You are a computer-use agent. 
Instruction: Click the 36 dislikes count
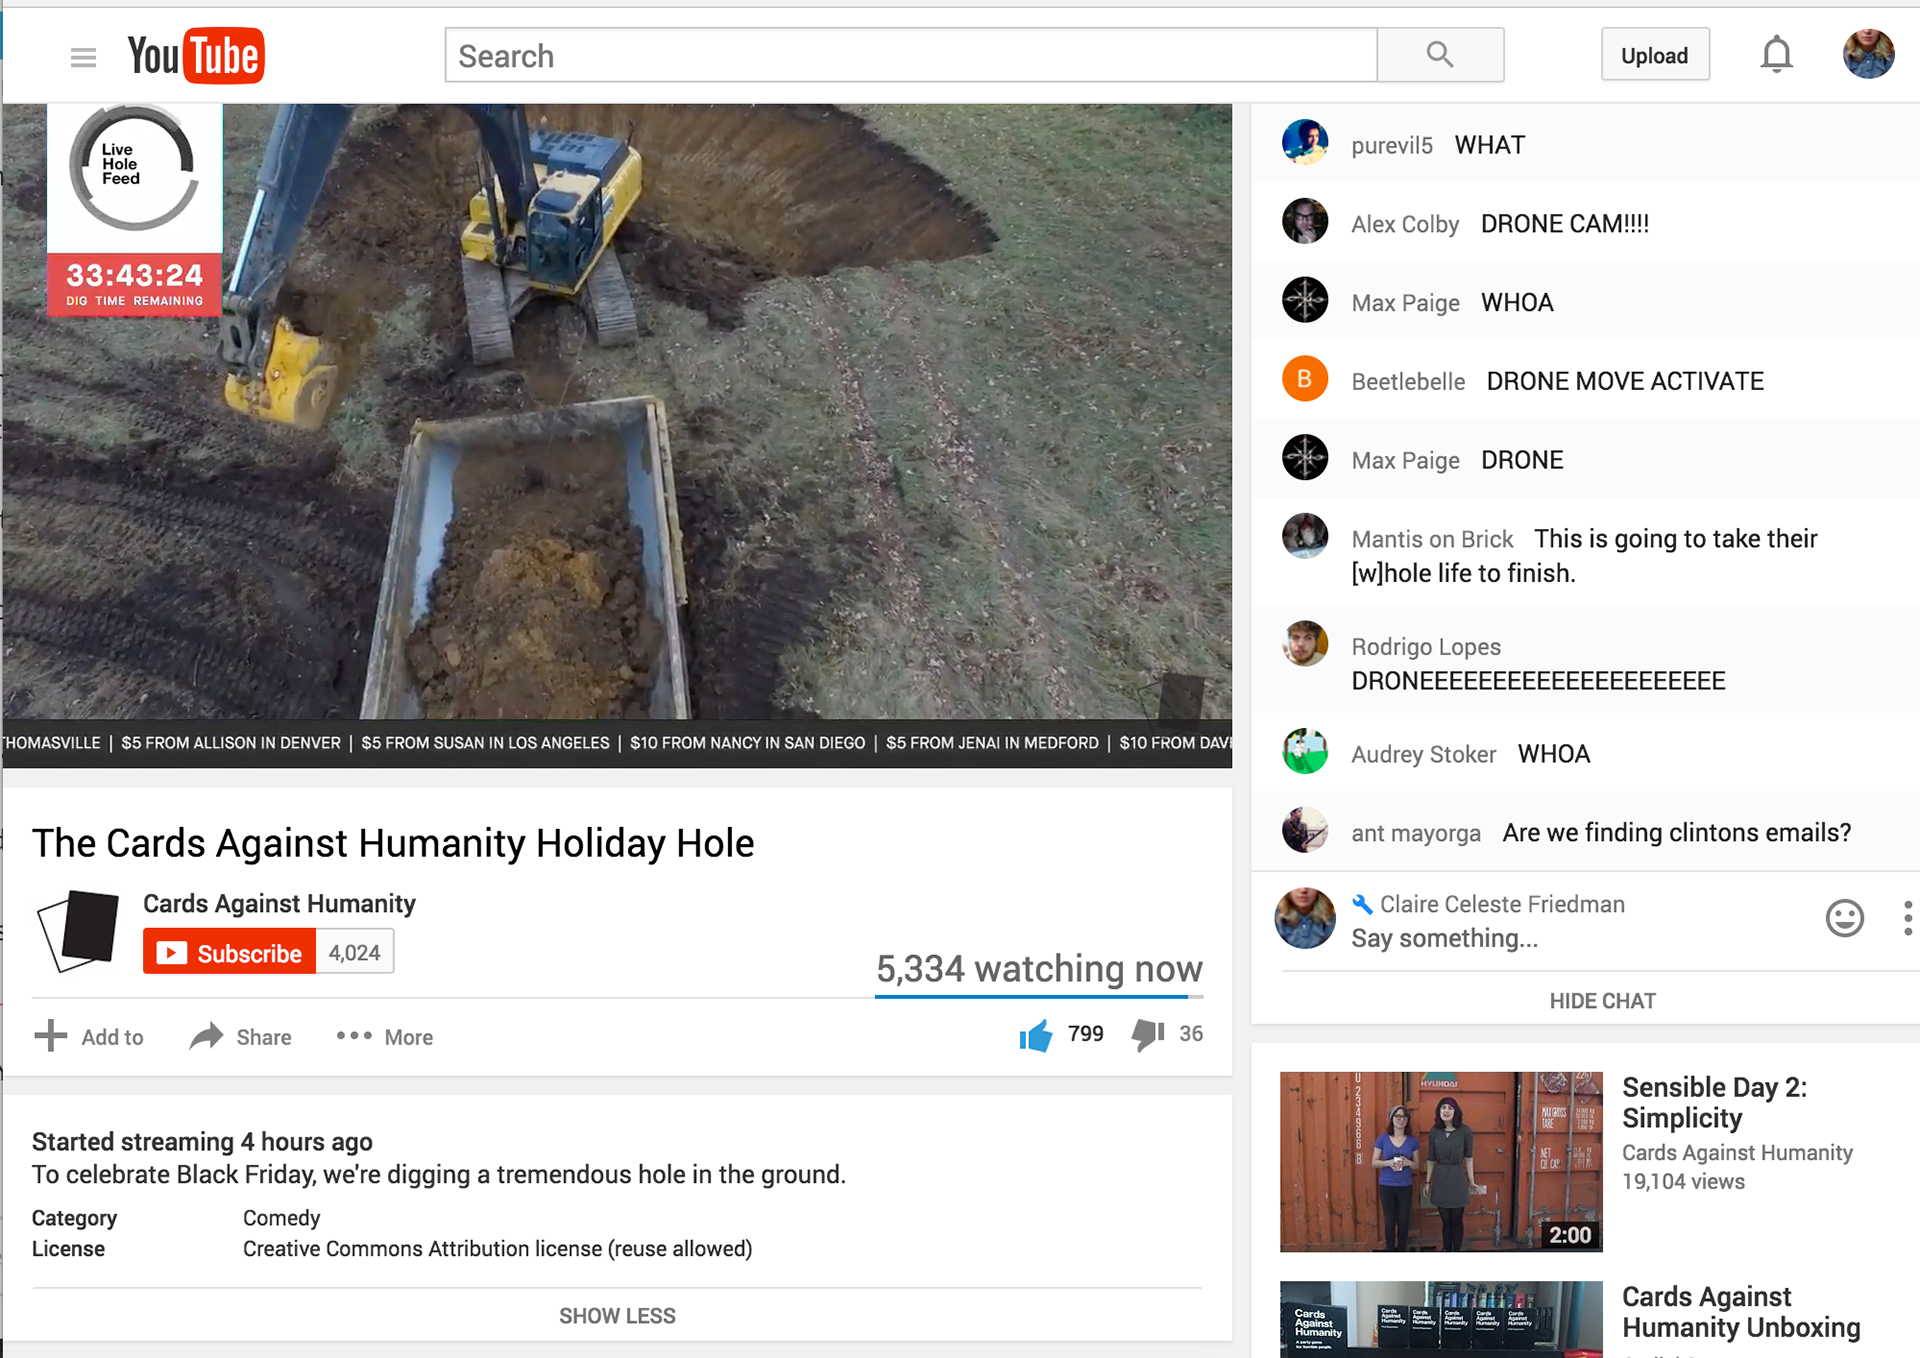tap(1191, 1034)
